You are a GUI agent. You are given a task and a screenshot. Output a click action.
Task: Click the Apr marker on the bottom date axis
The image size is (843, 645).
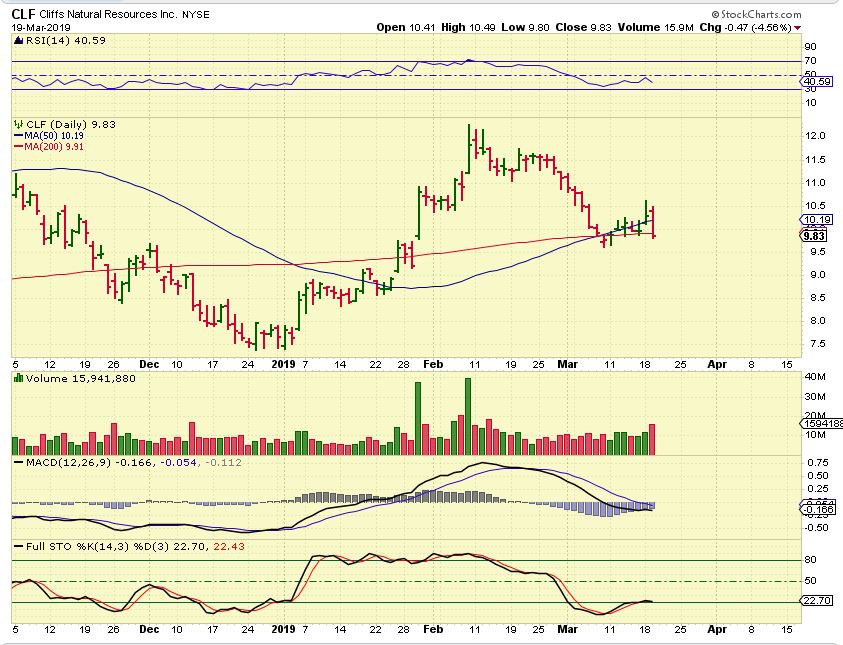(x=714, y=632)
